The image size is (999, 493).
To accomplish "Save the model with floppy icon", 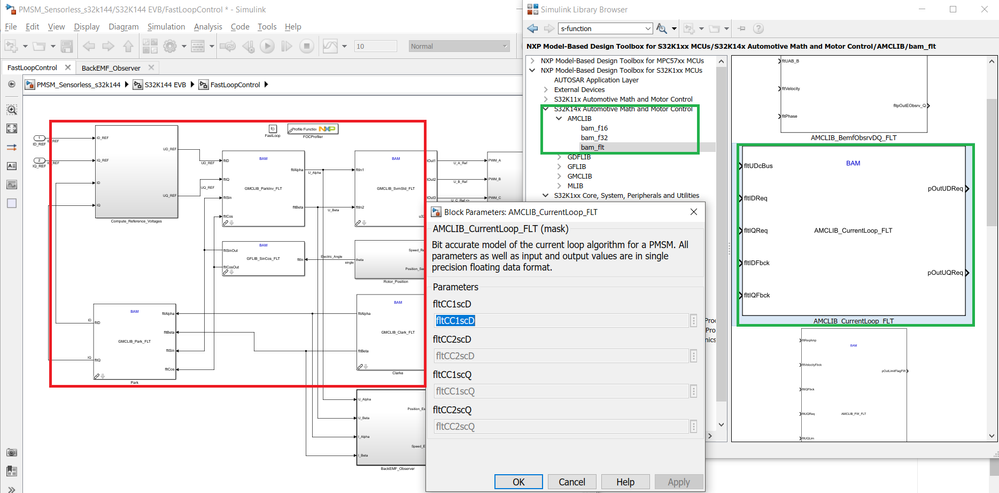I will point(66,46).
